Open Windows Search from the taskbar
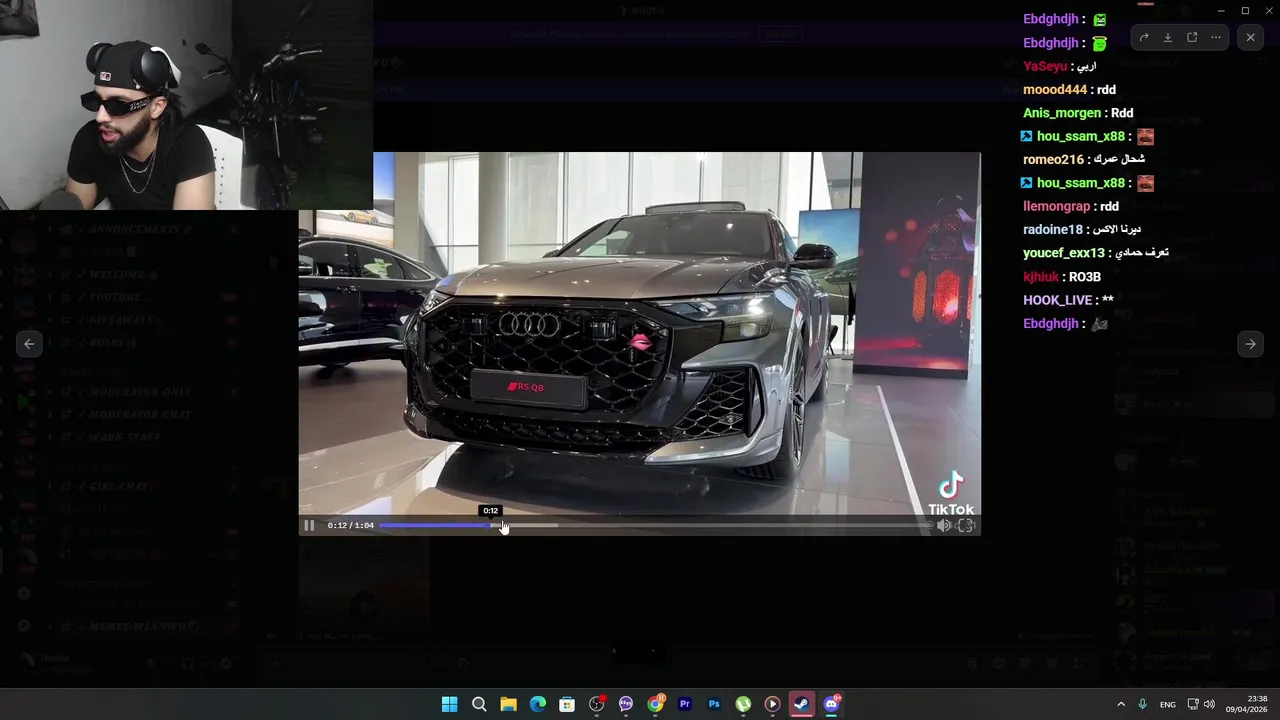This screenshot has width=1280, height=720. click(x=479, y=704)
